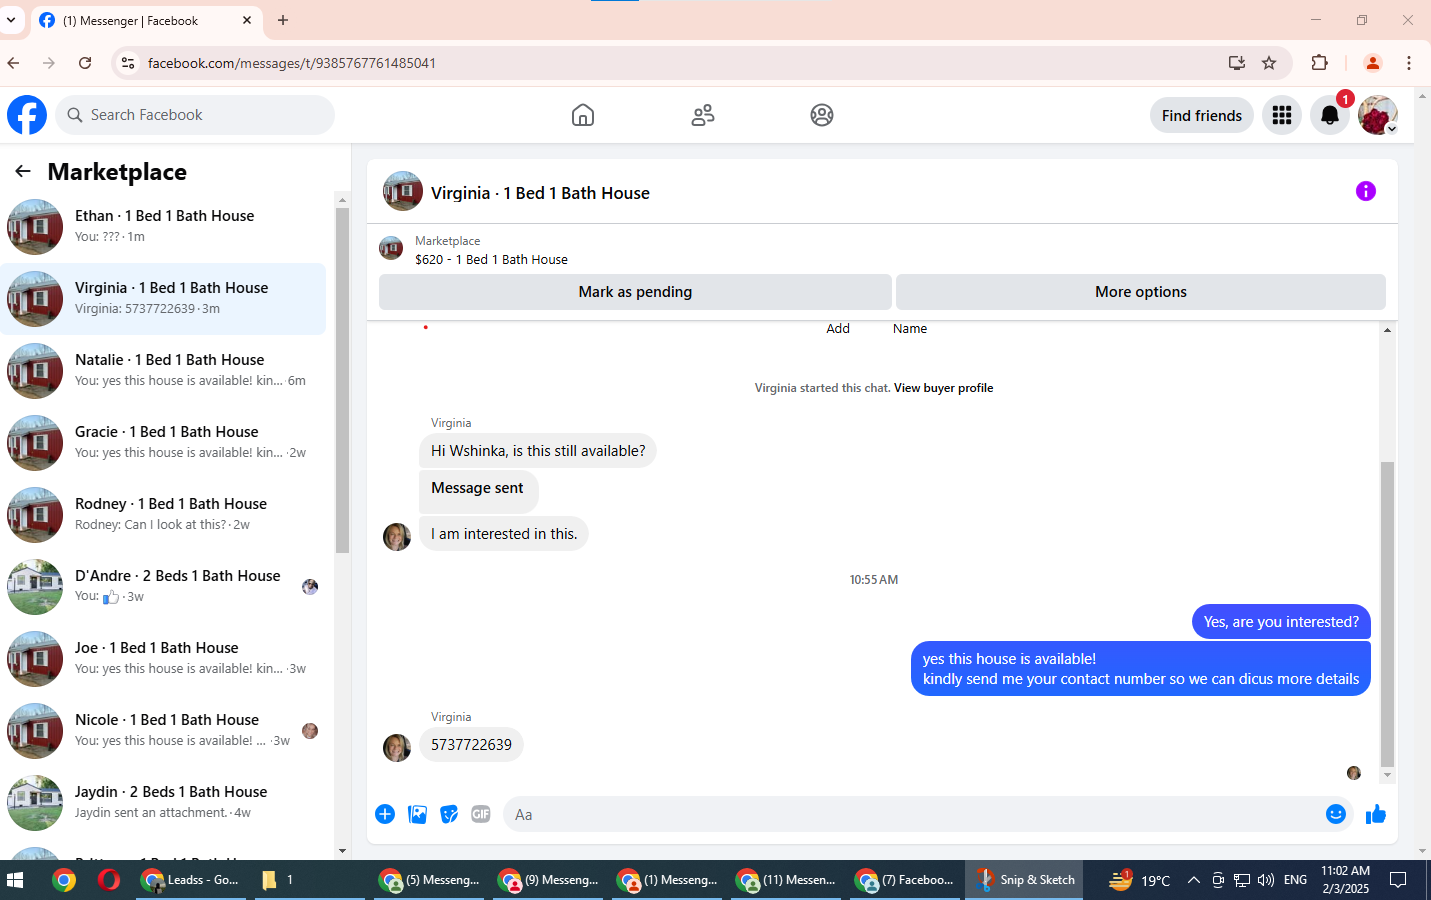Bookmark this page with the star
Image resolution: width=1431 pixels, height=900 pixels.
(x=1269, y=63)
